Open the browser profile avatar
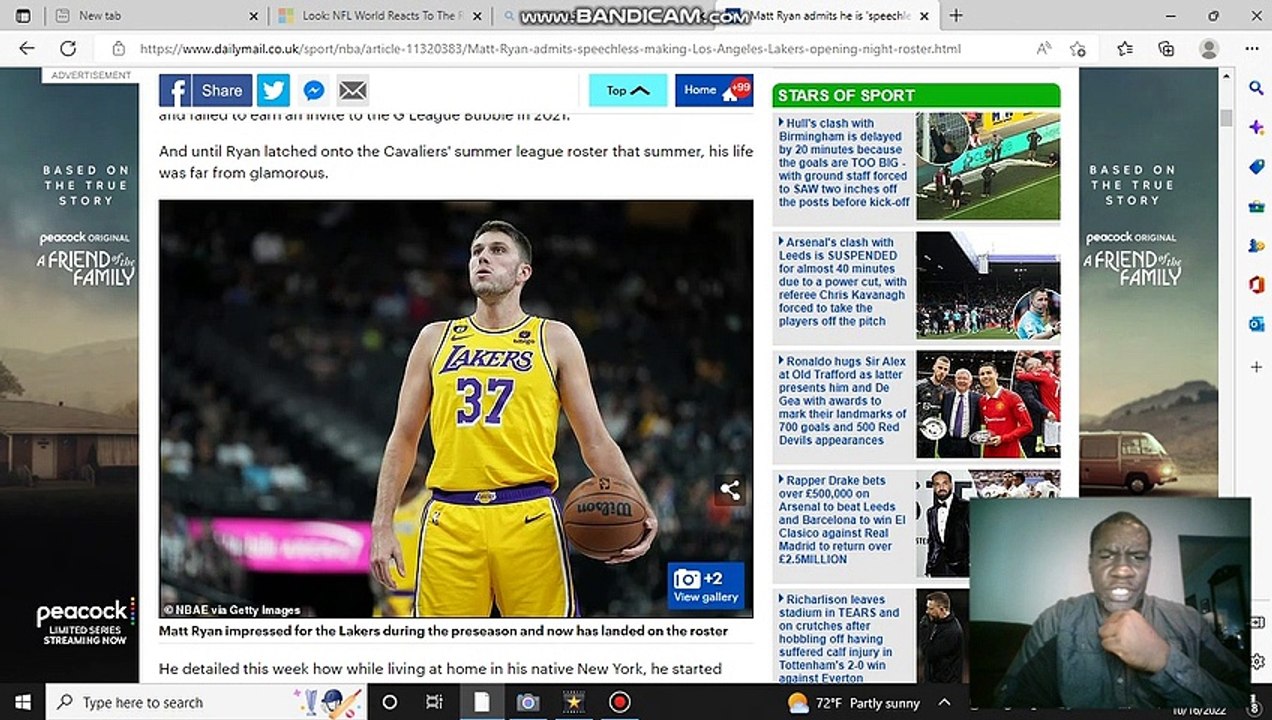The height and width of the screenshot is (720, 1272). tap(1209, 48)
